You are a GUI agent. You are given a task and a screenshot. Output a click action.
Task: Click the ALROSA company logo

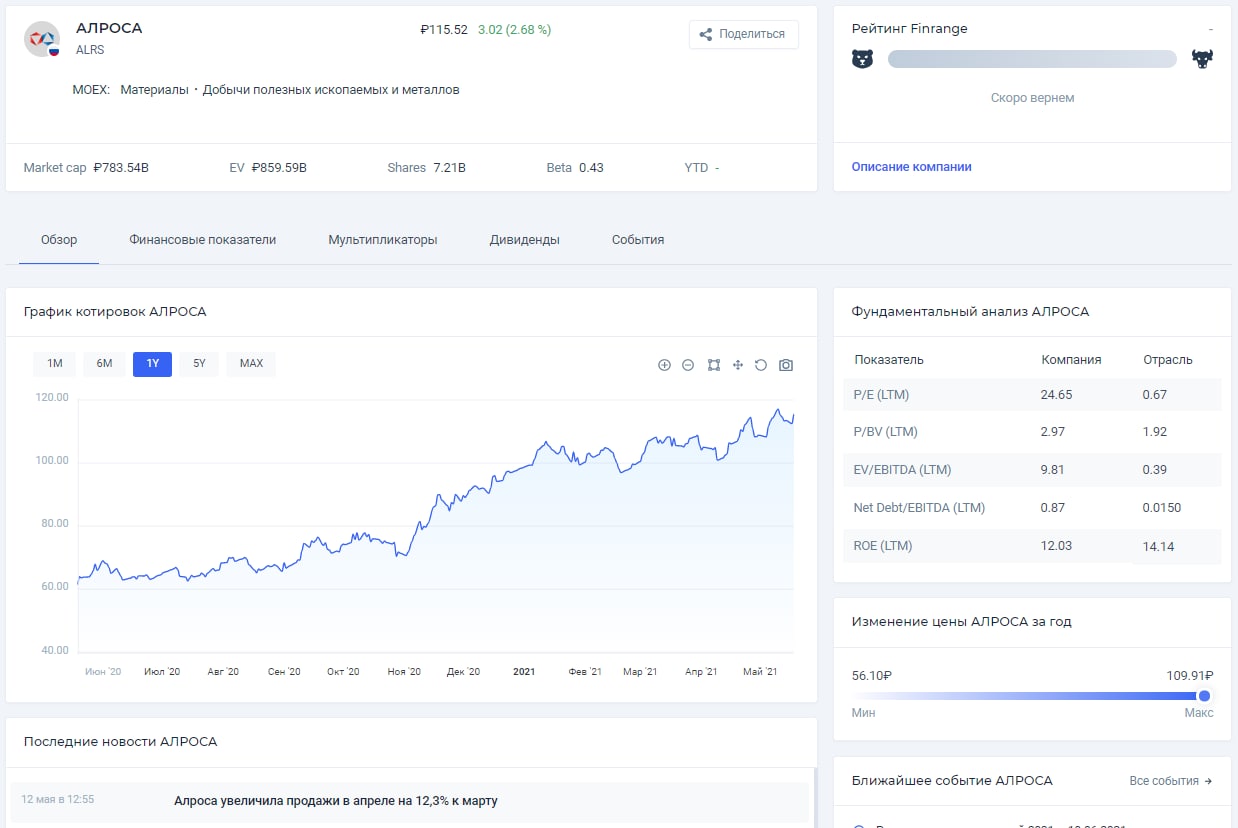tap(42, 38)
